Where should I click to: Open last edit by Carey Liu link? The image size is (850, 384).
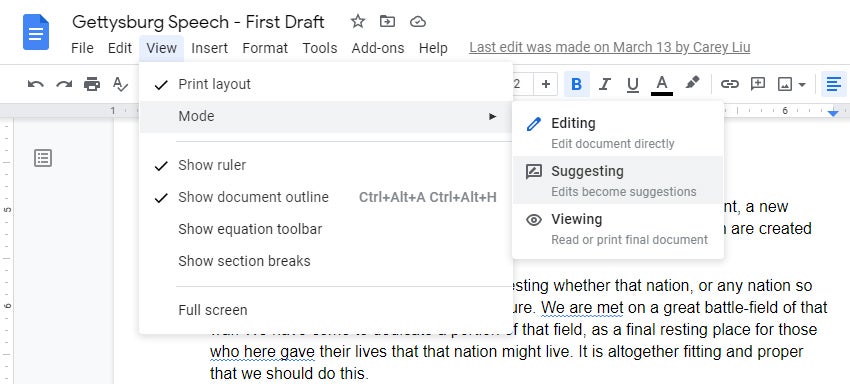pos(610,48)
